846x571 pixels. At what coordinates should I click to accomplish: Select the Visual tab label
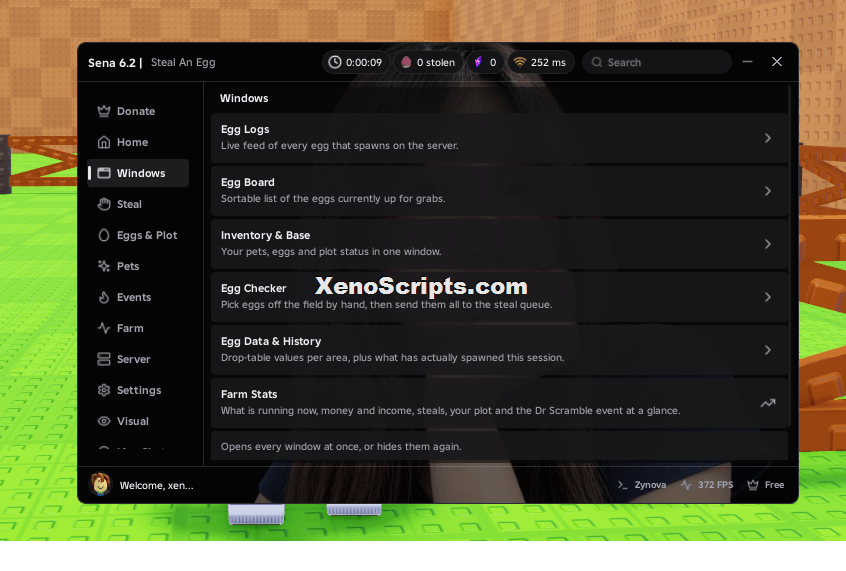[133, 422]
